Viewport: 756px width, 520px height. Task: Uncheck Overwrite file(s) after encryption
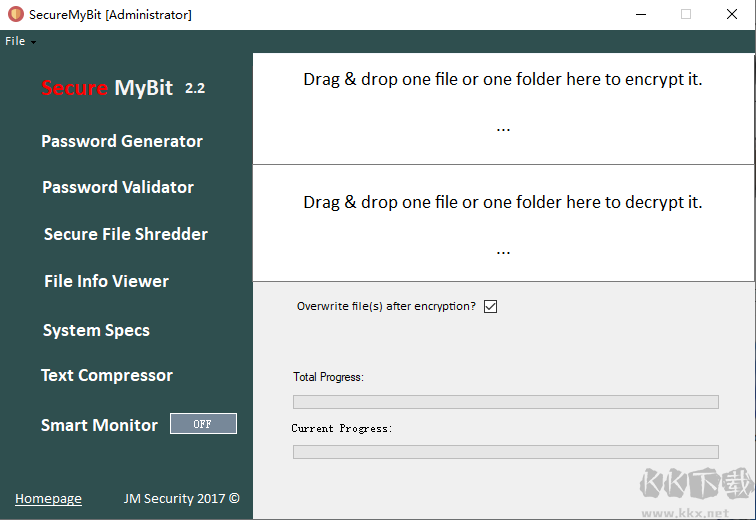pos(490,307)
